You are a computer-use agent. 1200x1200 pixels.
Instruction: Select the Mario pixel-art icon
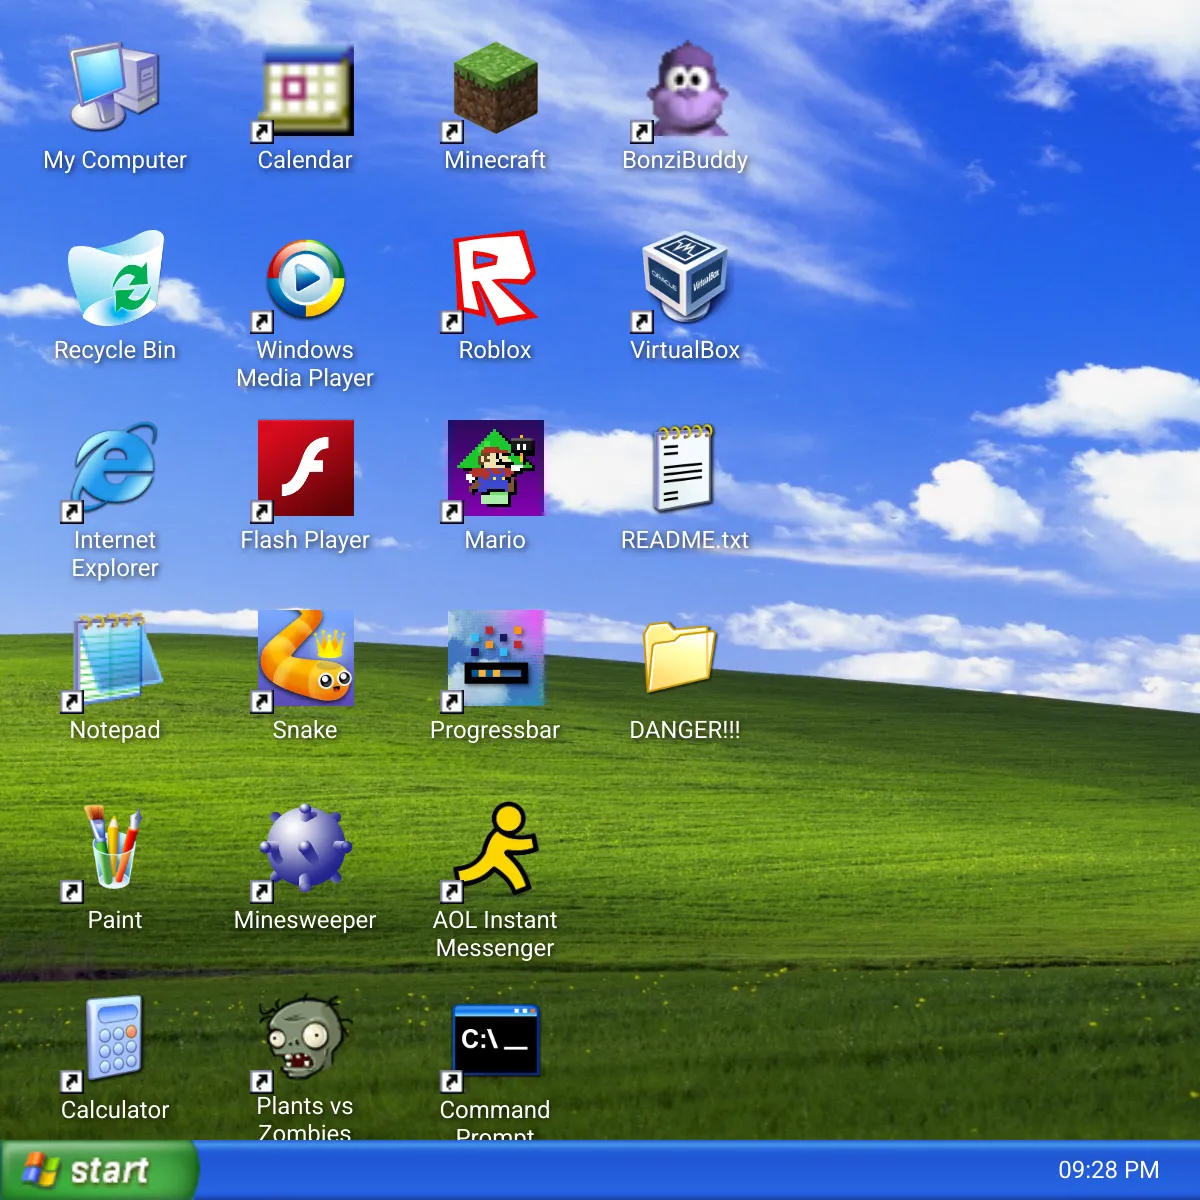pyautogui.click(x=495, y=468)
